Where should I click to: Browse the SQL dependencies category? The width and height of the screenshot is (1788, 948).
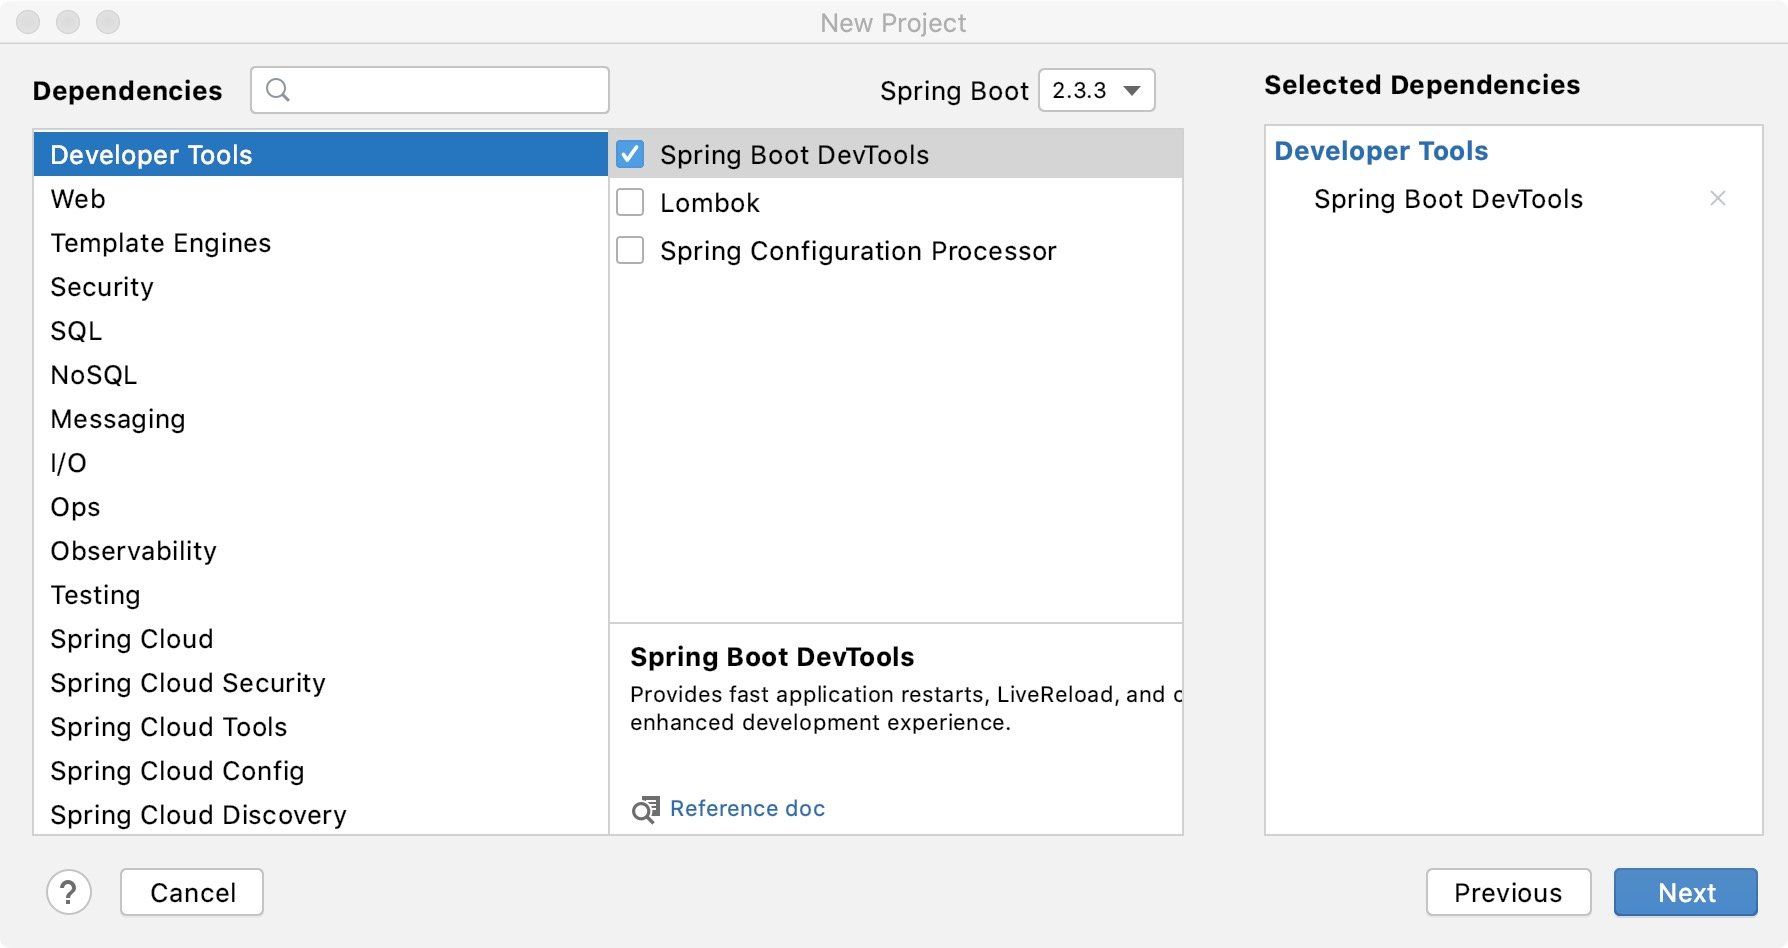[75, 331]
